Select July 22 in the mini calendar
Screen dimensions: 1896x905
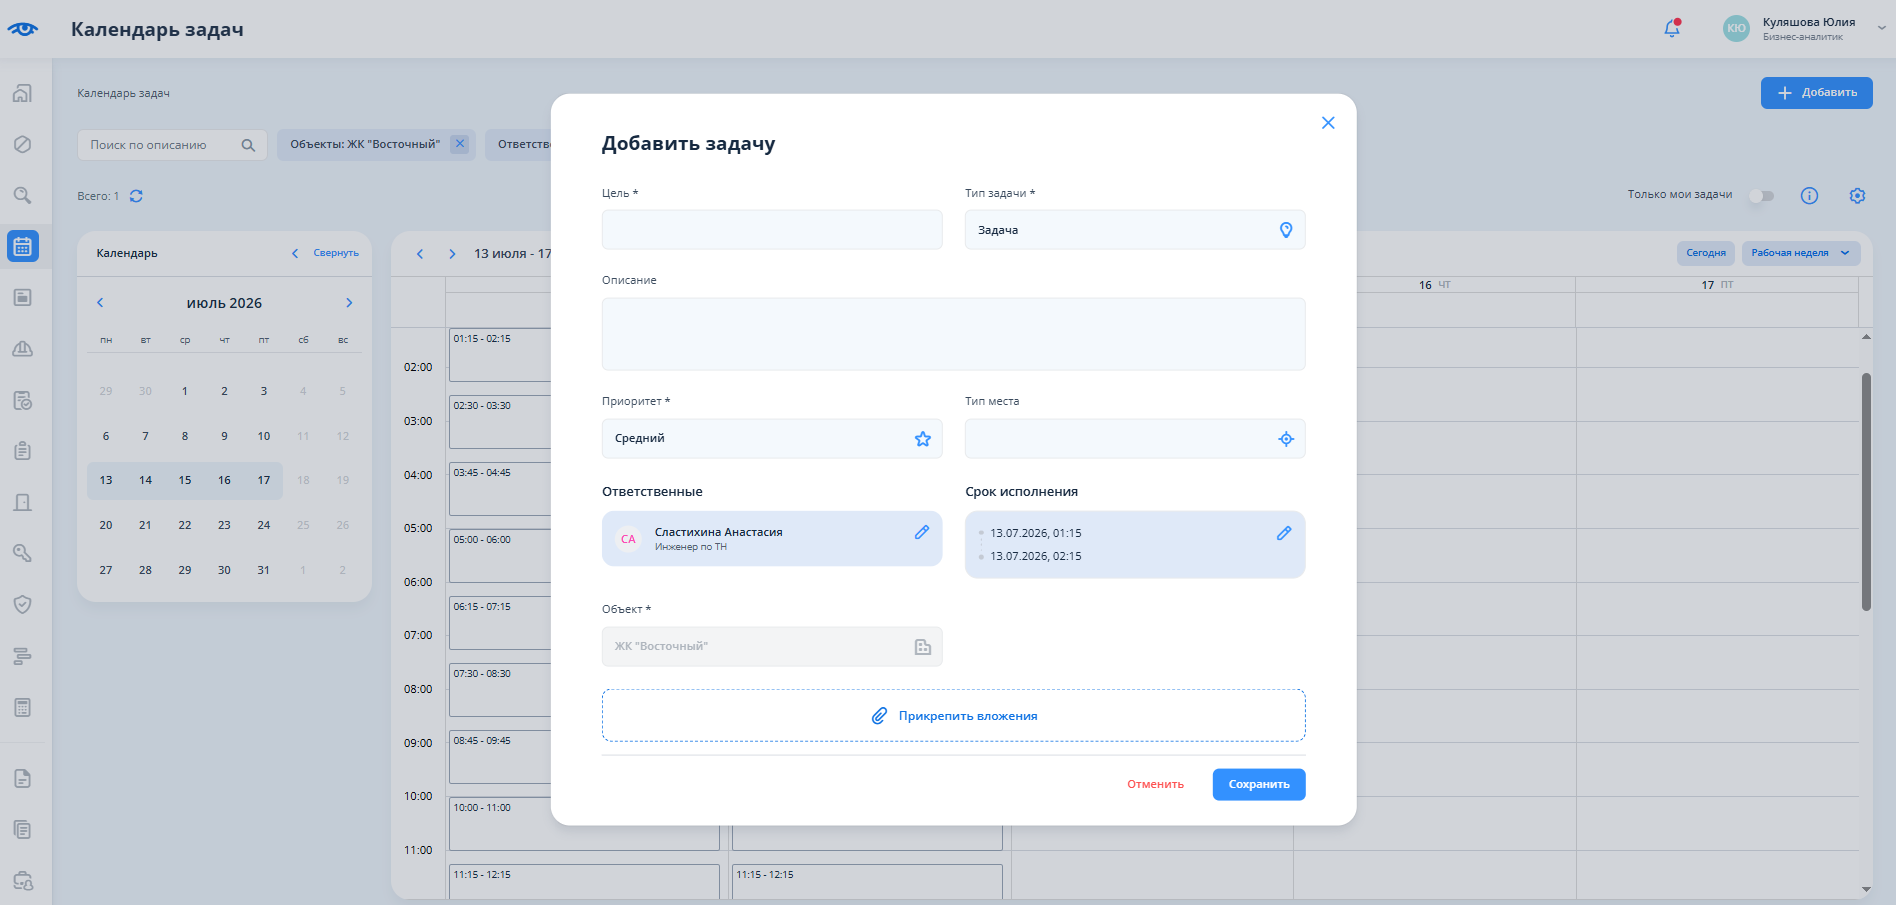185,525
